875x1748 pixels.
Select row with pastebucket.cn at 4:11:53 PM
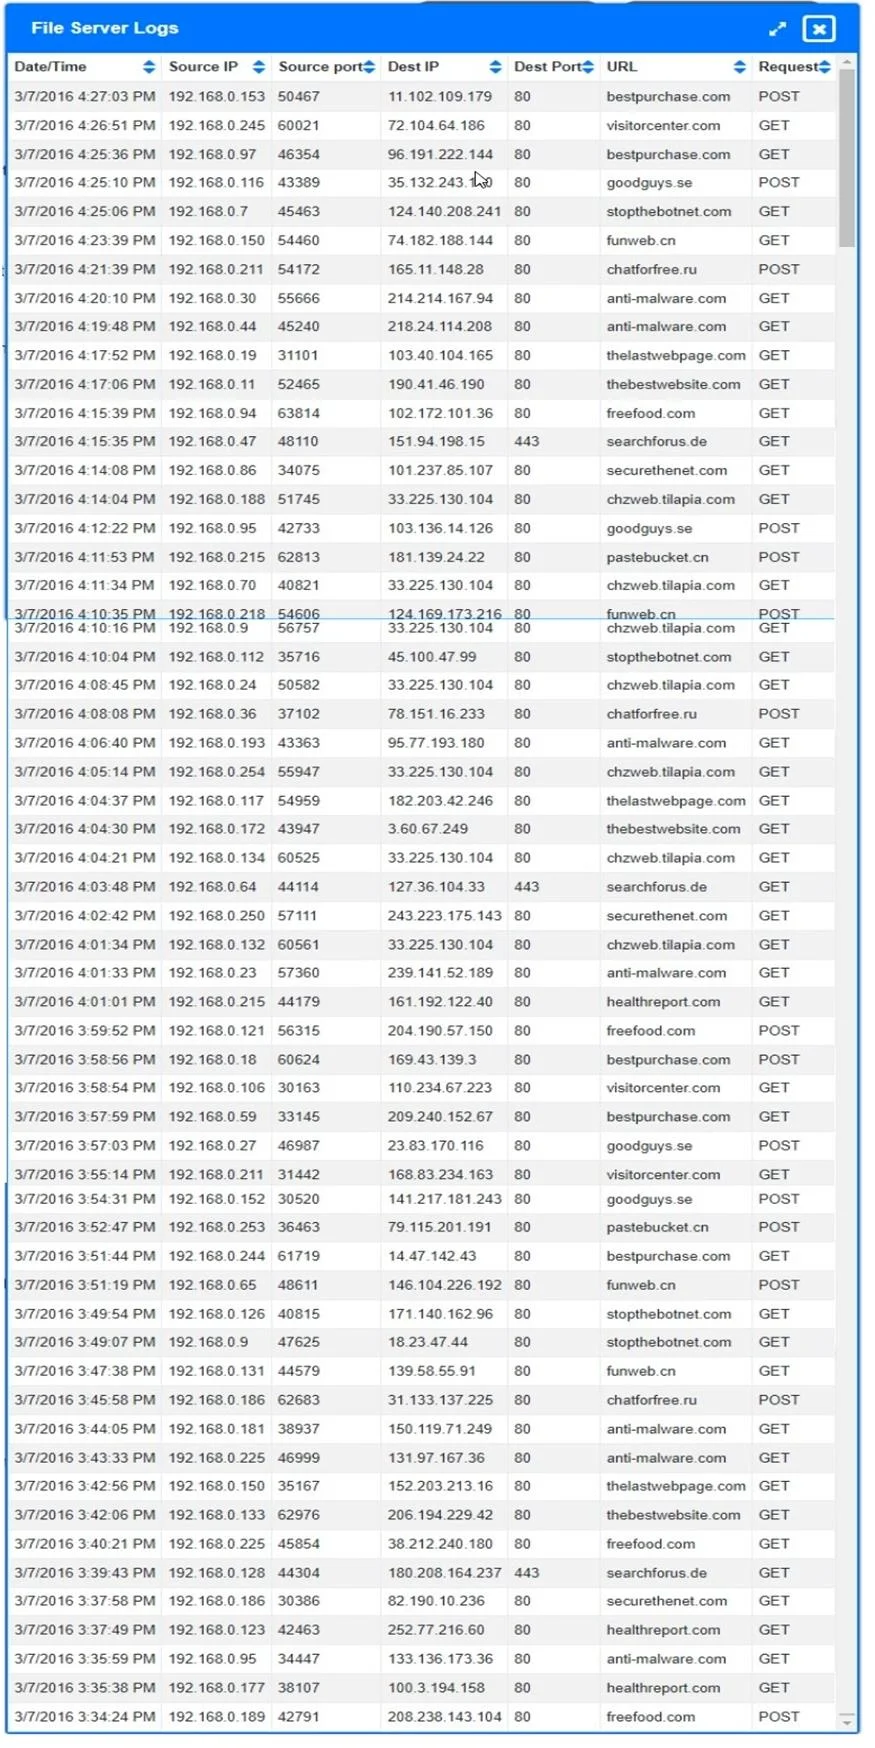[421, 557]
